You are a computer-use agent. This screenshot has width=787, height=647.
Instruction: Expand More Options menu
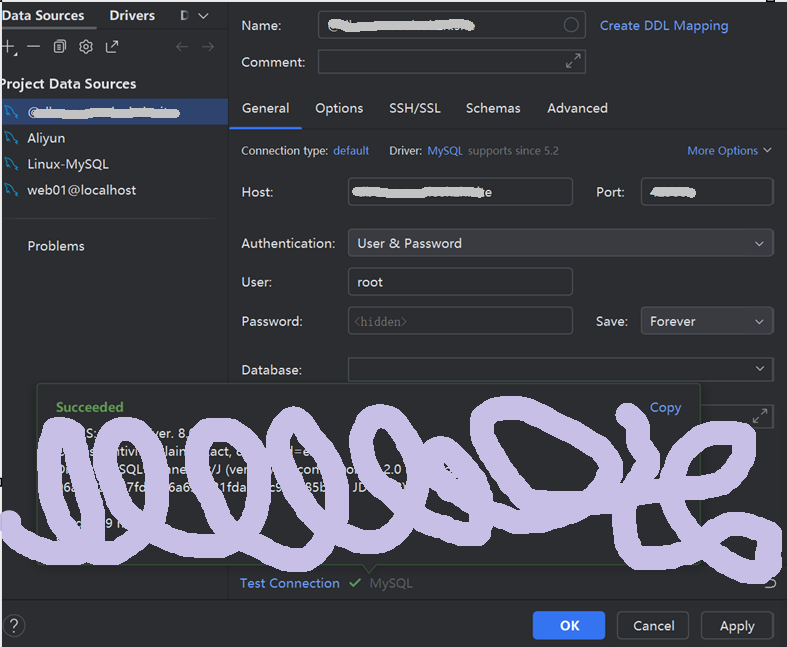tap(729, 151)
